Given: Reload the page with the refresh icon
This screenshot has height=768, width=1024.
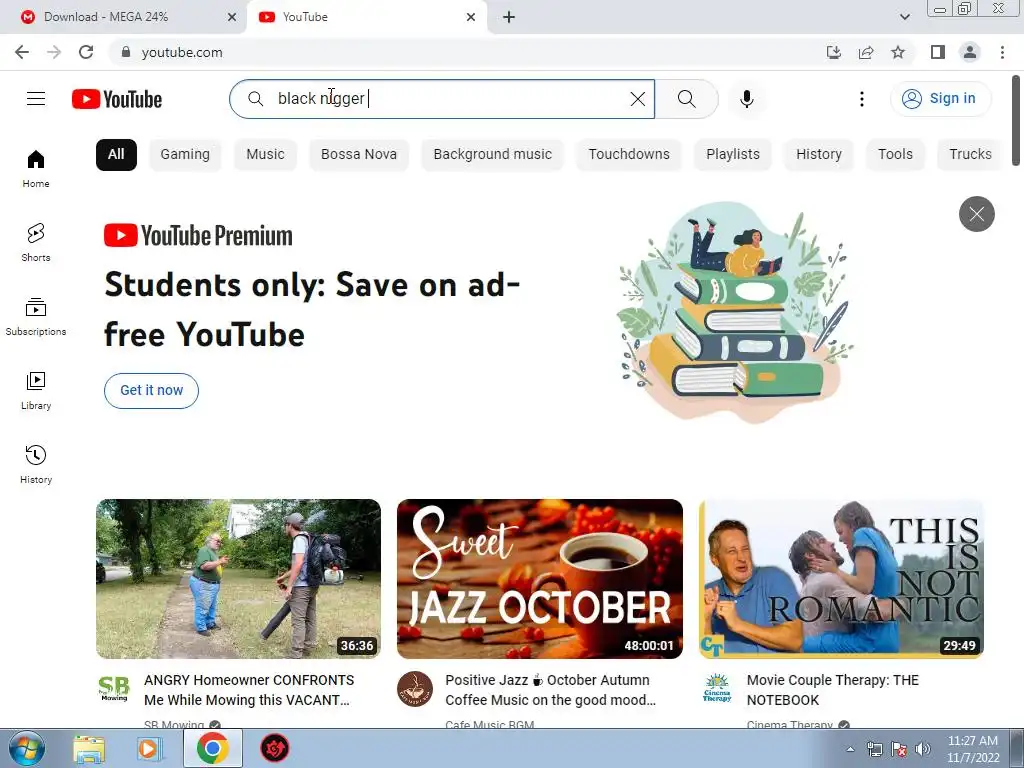Looking at the screenshot, I should click(86, 52).
